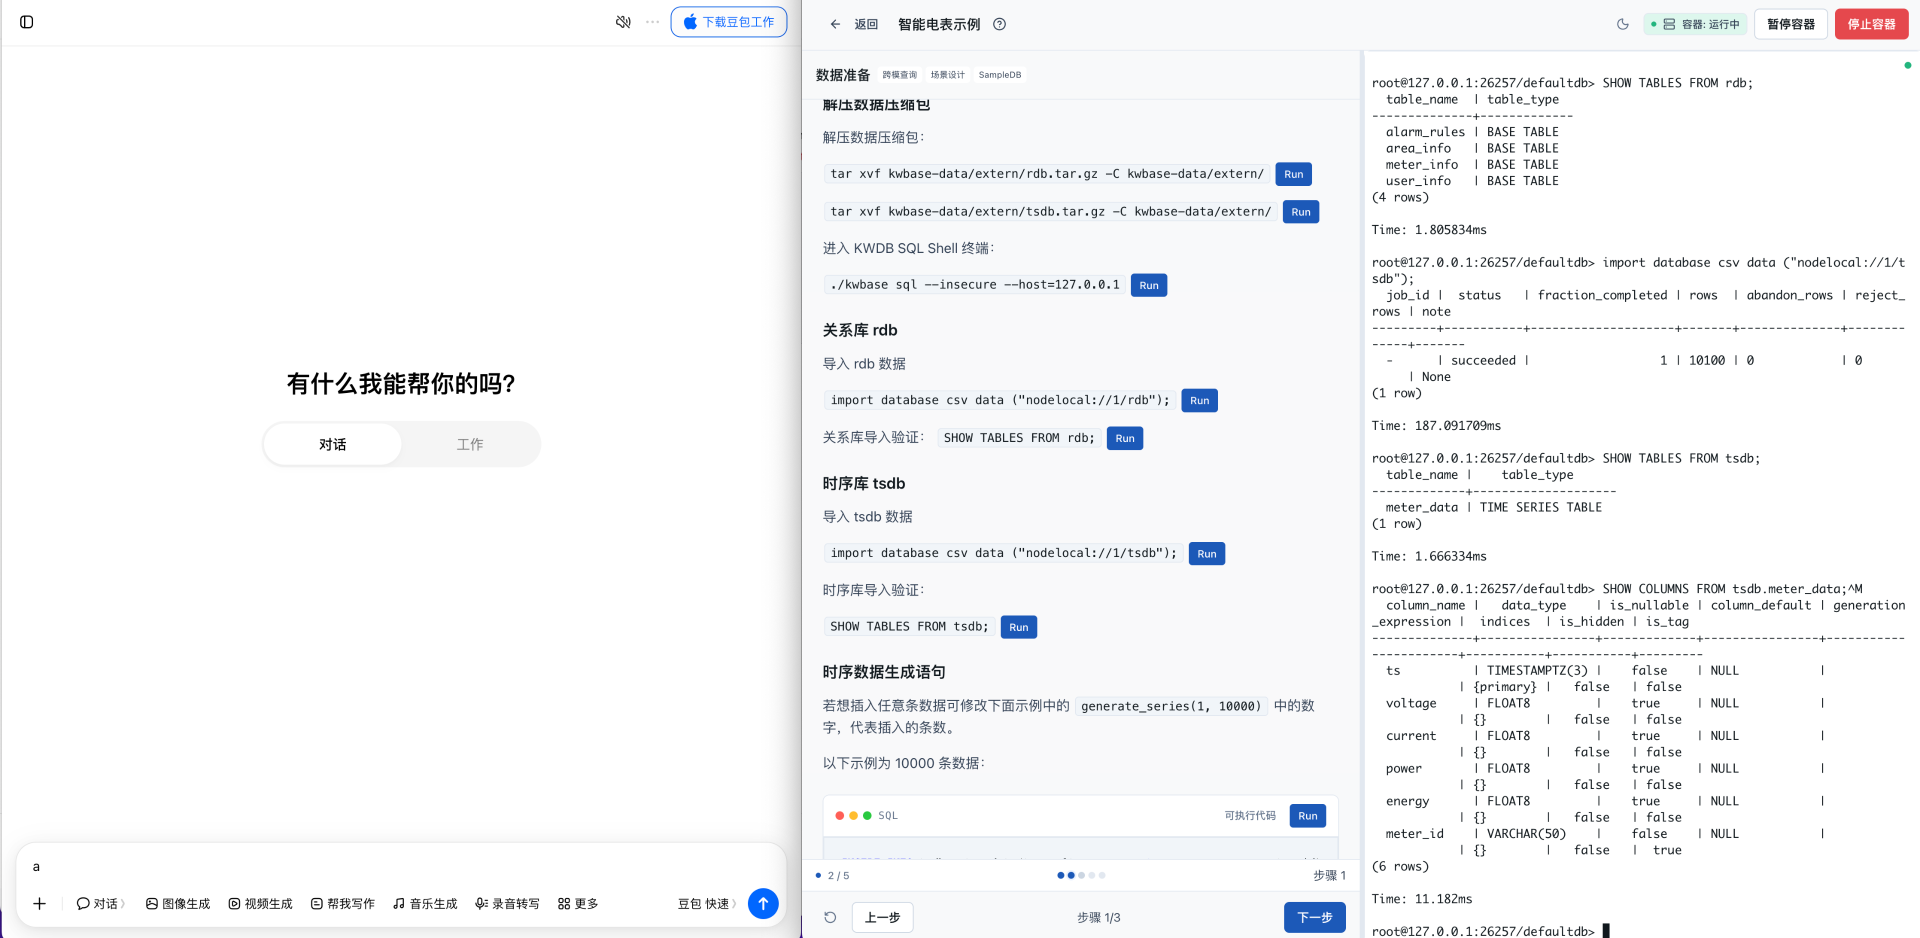Choose 图像生成 image generation
This screenshot has width=1920, height=938.
(x=178, y=904)
